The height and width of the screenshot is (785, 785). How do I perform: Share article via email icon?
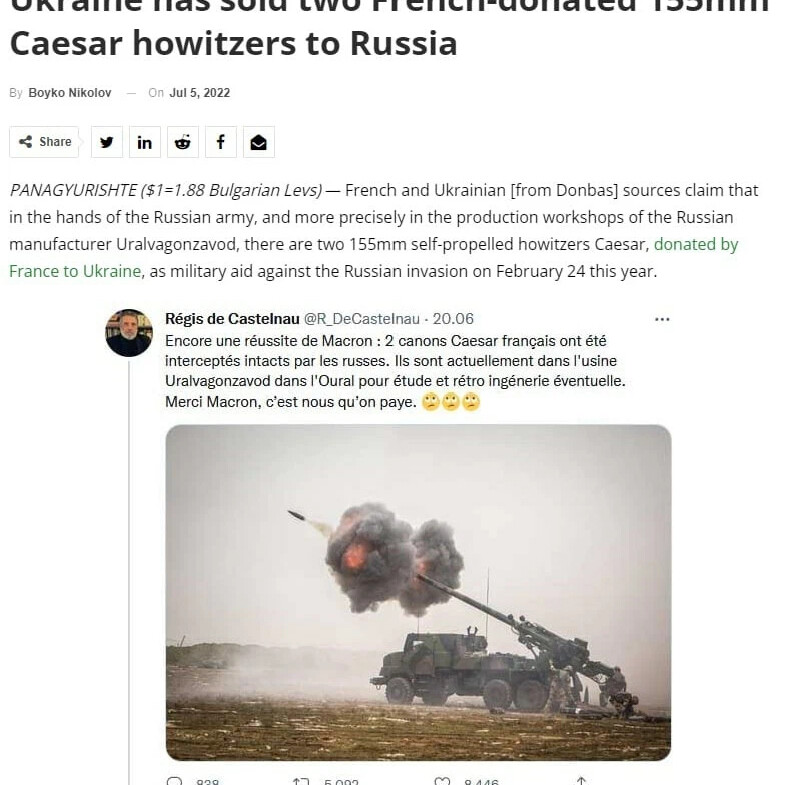click(x=259, y=142)
